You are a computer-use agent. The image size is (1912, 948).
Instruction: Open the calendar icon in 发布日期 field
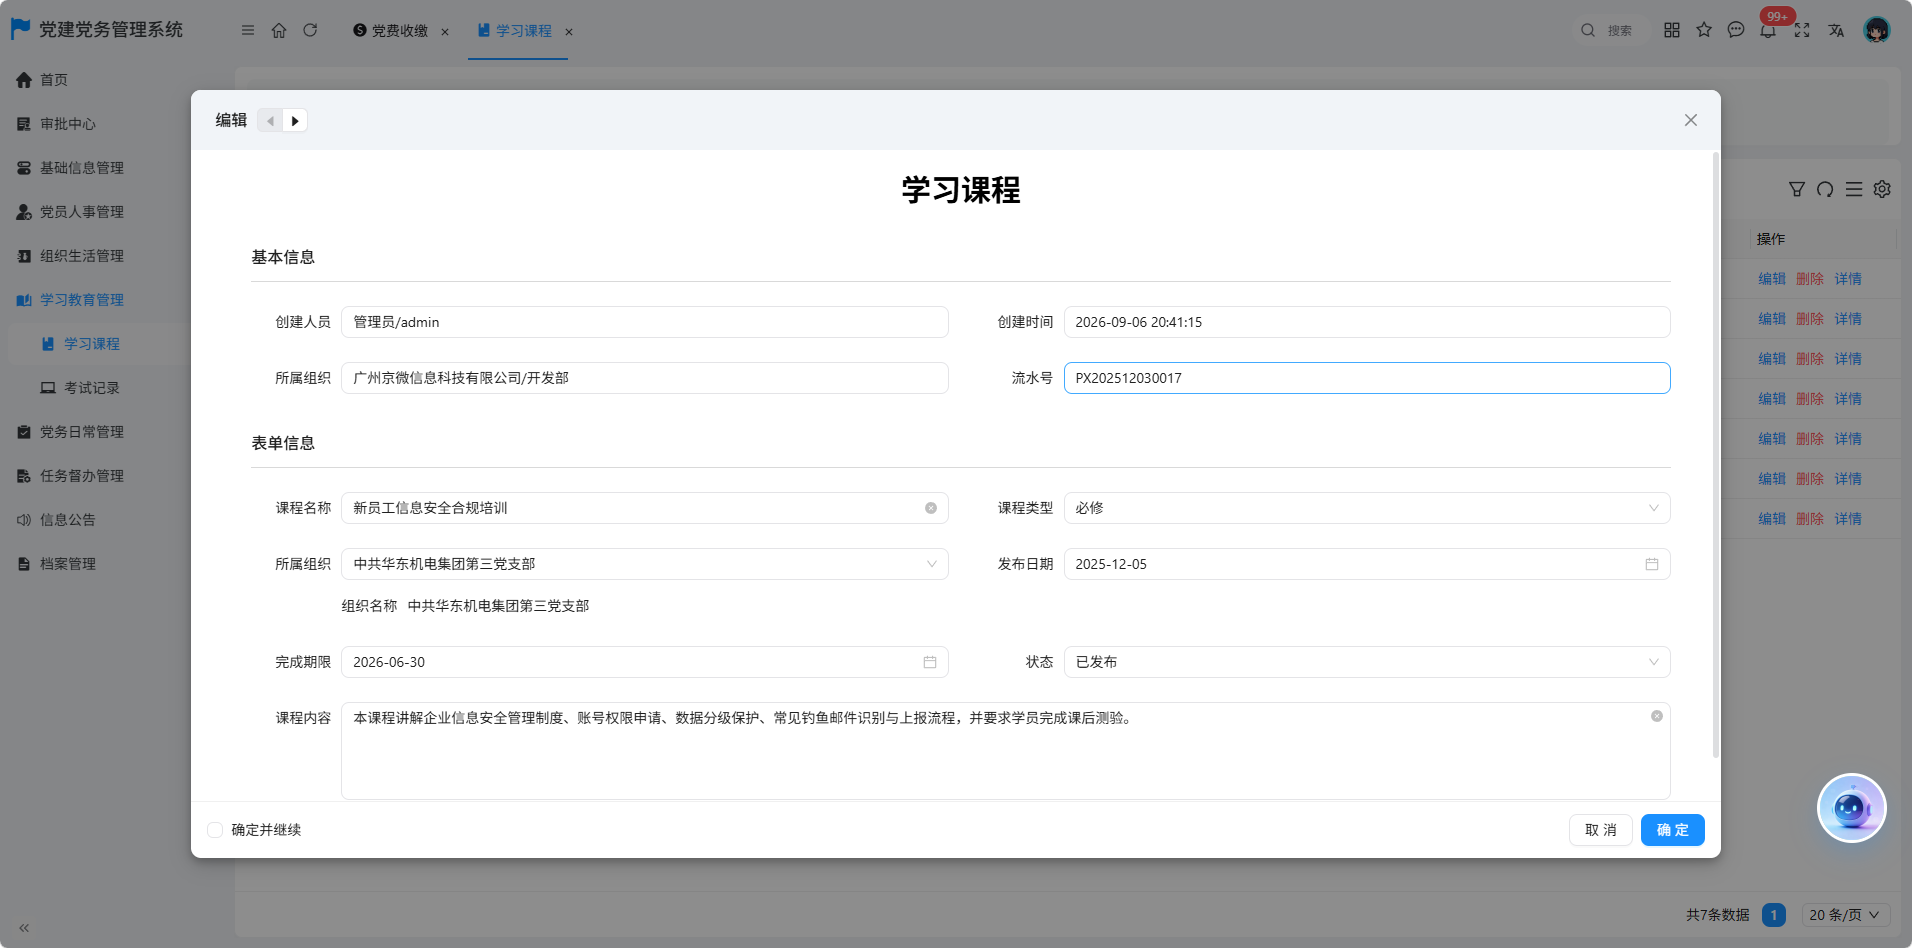pos(1652,564)
